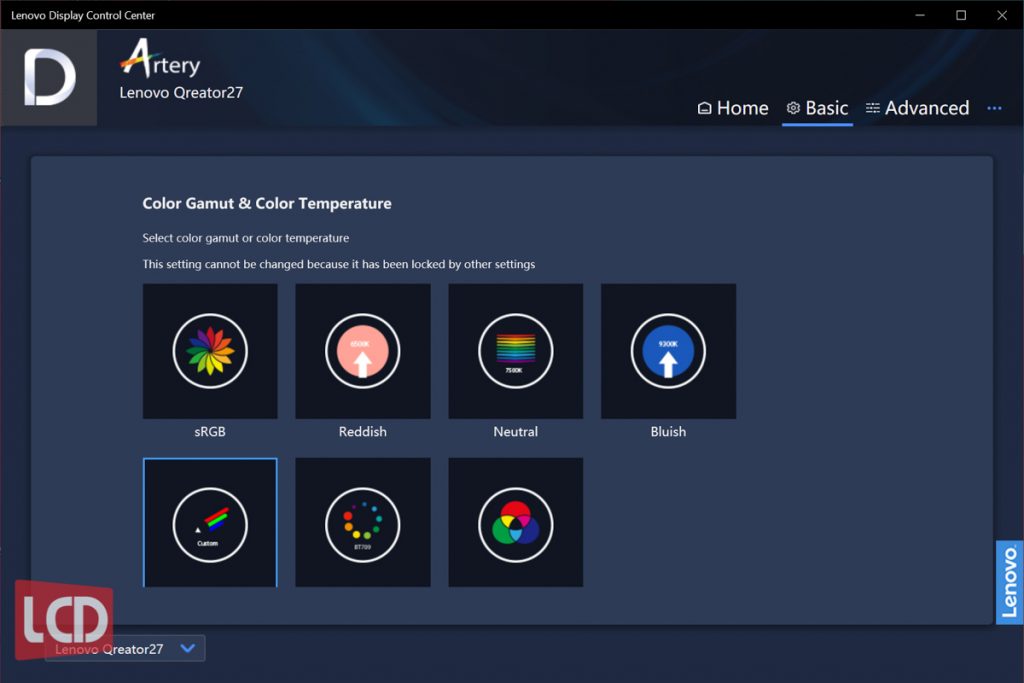Click the locked by other settings notice
Viewport: 1024px width, 683px height.
(338, 264)
